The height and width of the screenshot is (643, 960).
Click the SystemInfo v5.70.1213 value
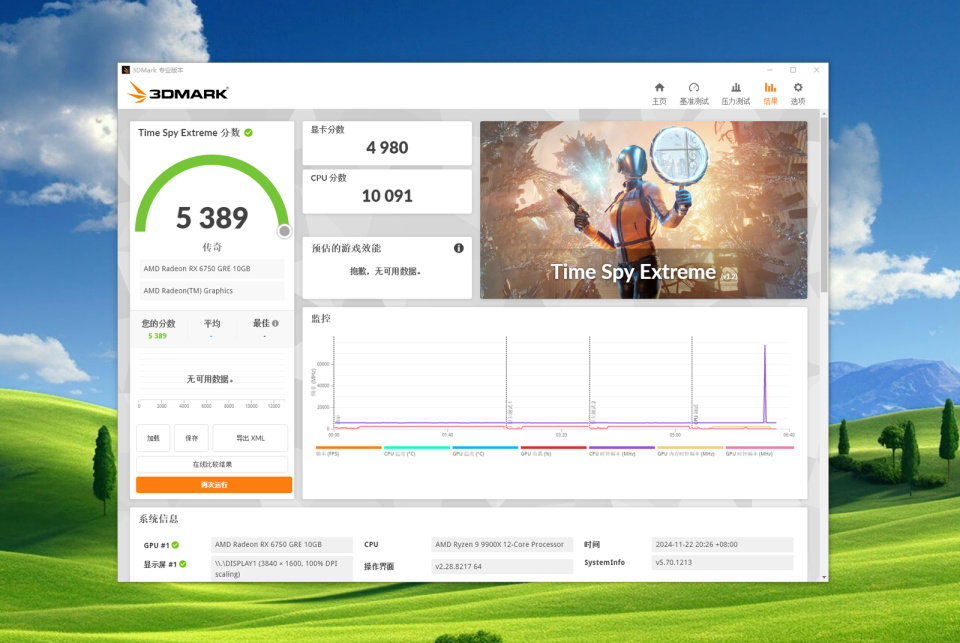pyautogui.click(x=722, y=562)
